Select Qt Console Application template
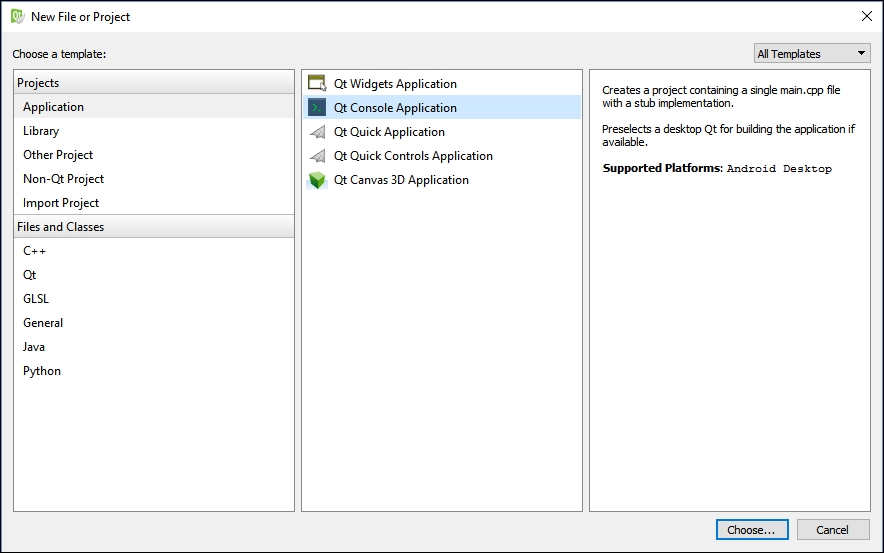 click(441, 107)
